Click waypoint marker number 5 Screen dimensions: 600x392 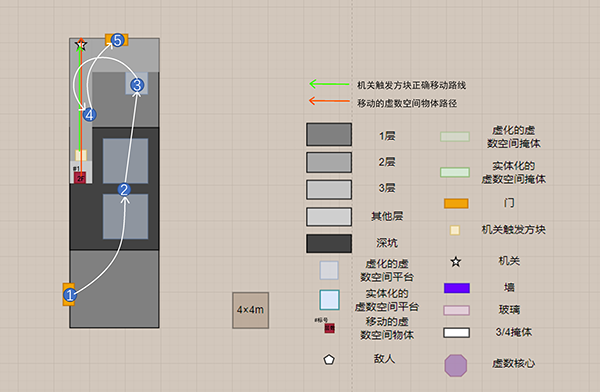(117, 40)
